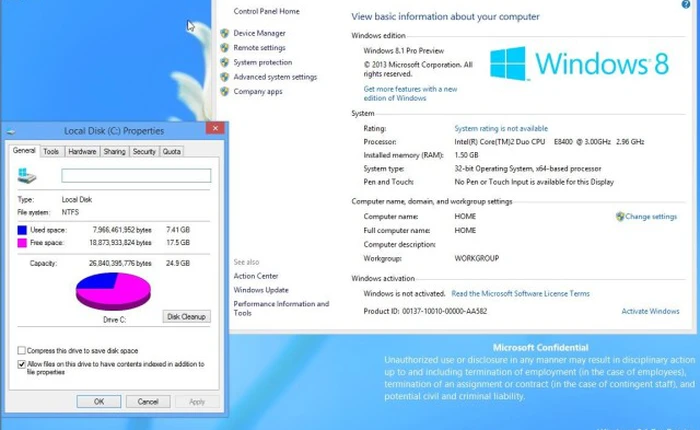Screen dimensions: 700x430
Task: Click the drive label text field
Action: coord(136,175)
